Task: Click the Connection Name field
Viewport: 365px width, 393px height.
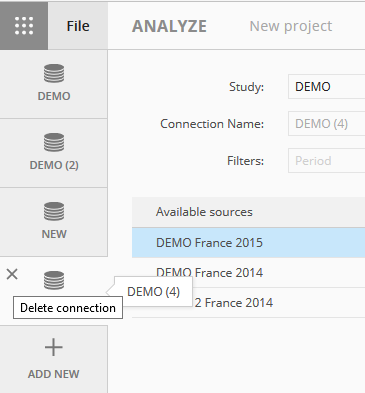Action: [326, 124]
